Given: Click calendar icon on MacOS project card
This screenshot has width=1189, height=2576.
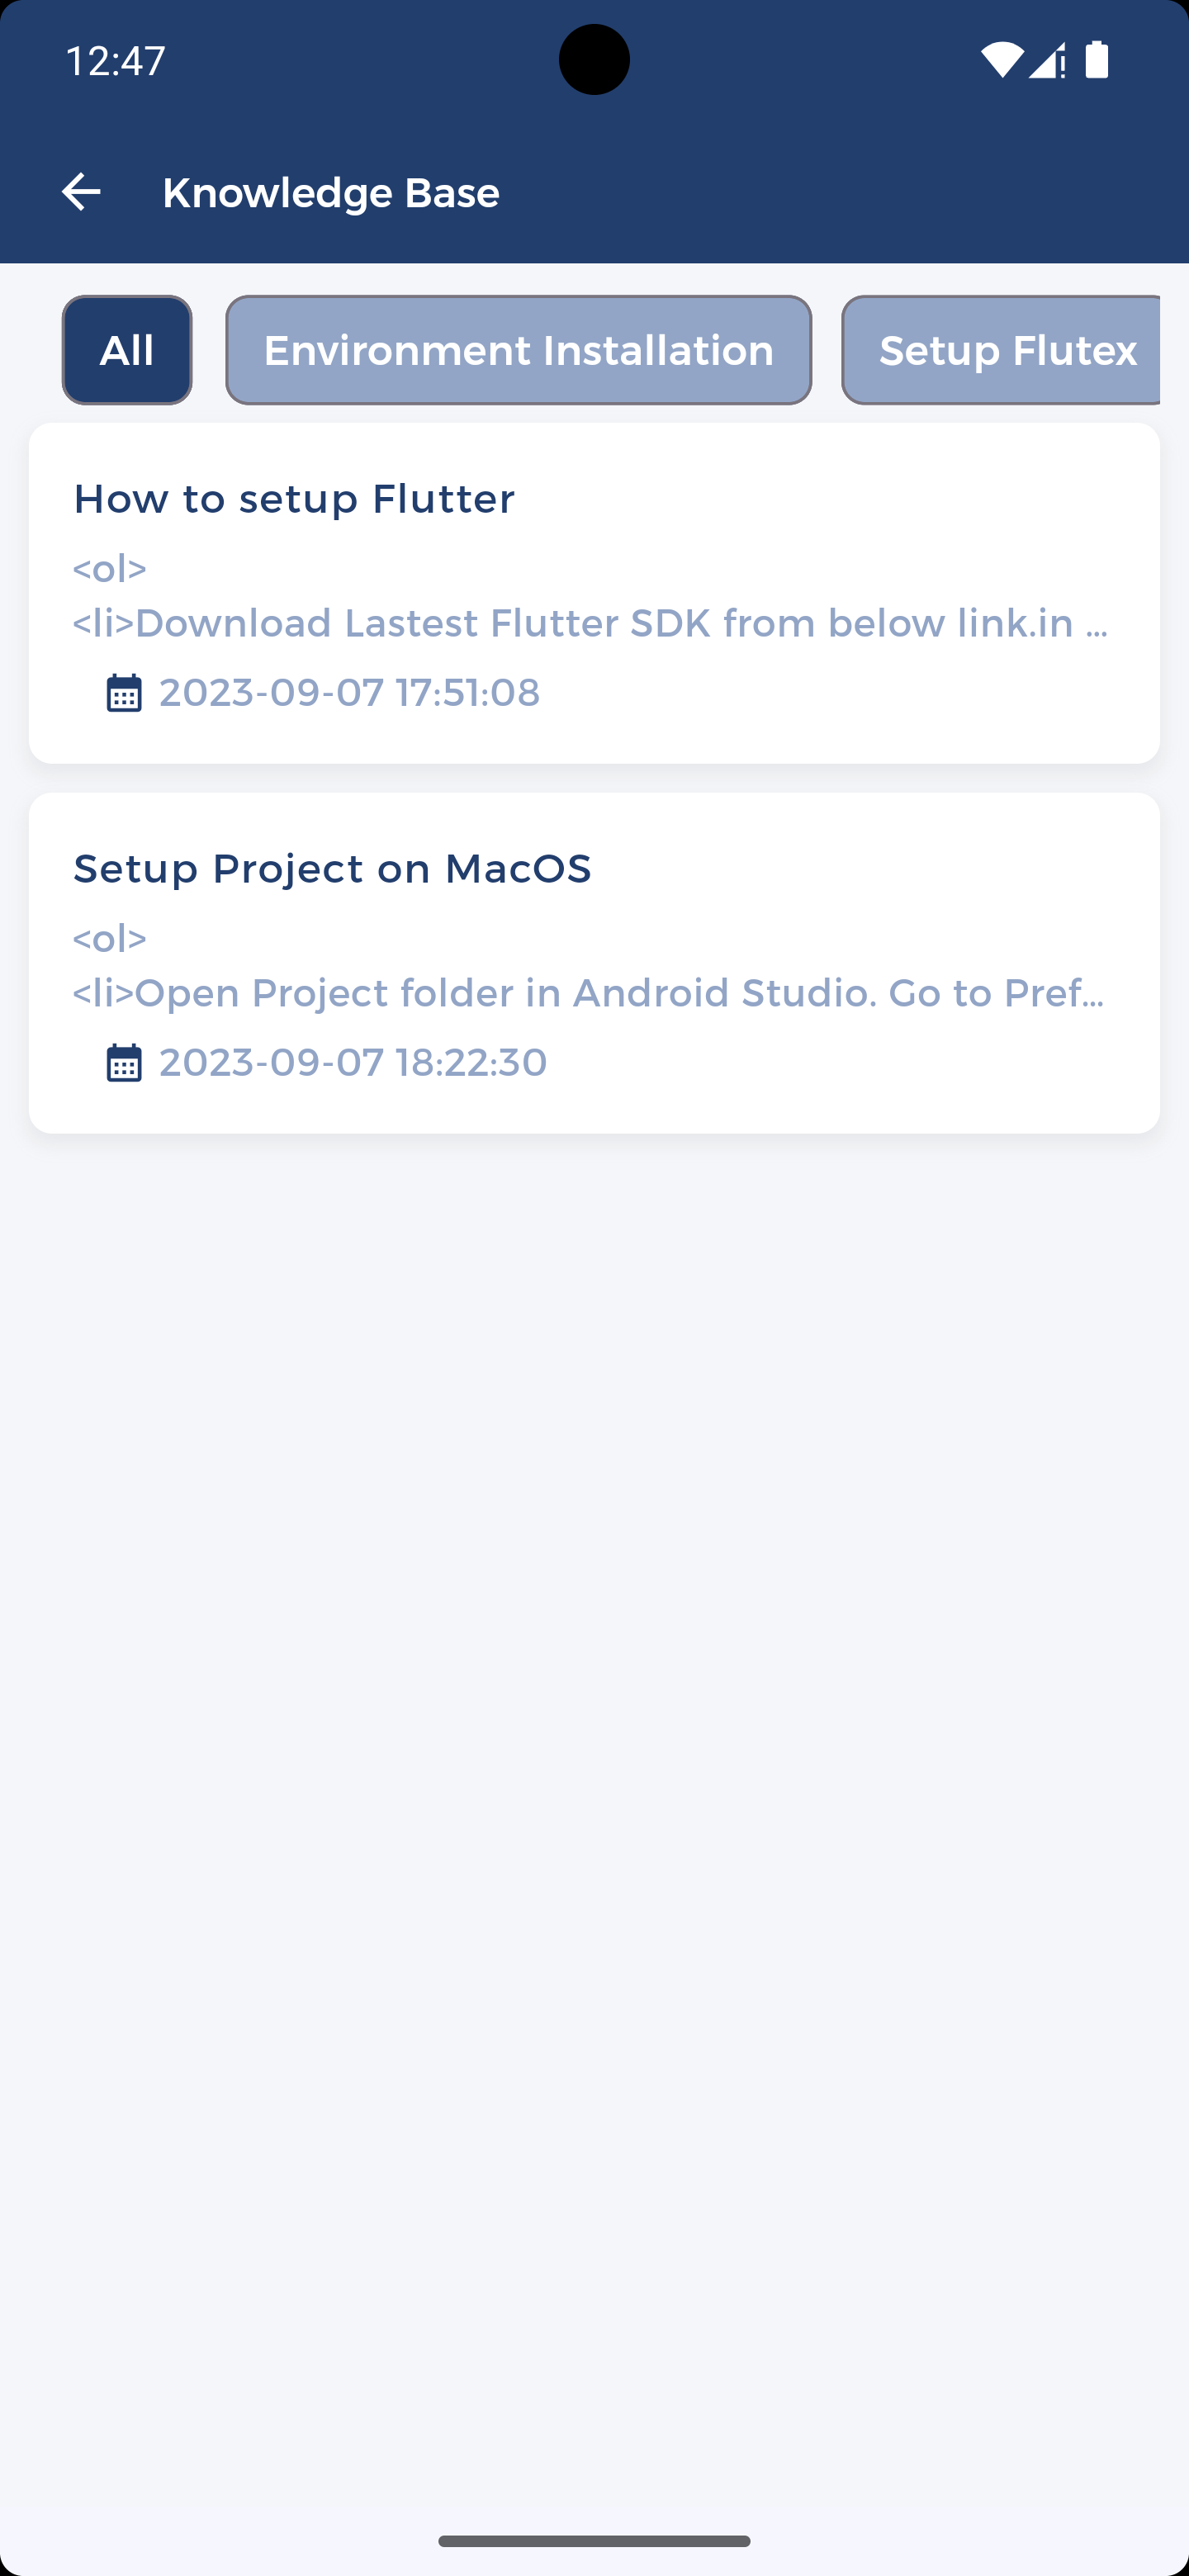Looking at the screenshot, I should [124, 1062].
